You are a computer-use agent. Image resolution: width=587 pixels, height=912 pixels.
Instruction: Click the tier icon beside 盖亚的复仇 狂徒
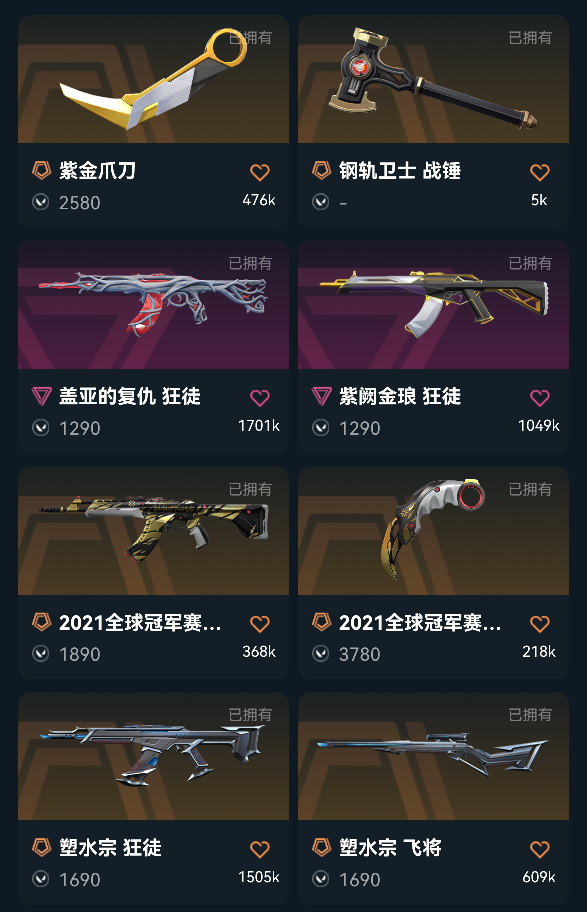(41, 396)
